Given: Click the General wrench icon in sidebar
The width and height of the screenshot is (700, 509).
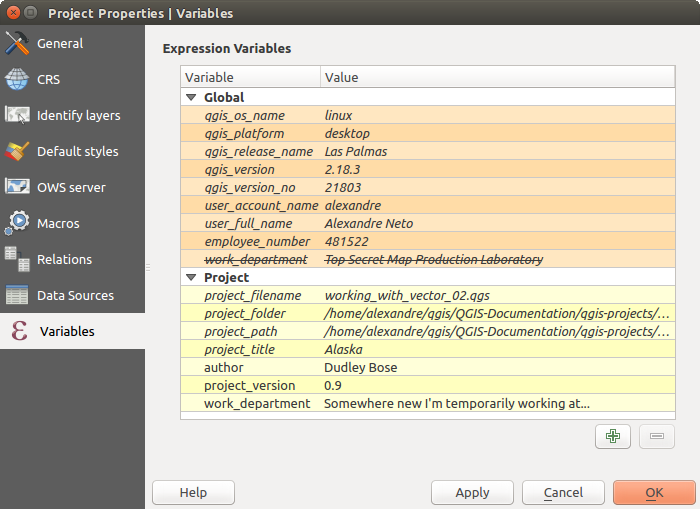Looking at the screenshot, I should pyautogui.click(x=18, y=44).
